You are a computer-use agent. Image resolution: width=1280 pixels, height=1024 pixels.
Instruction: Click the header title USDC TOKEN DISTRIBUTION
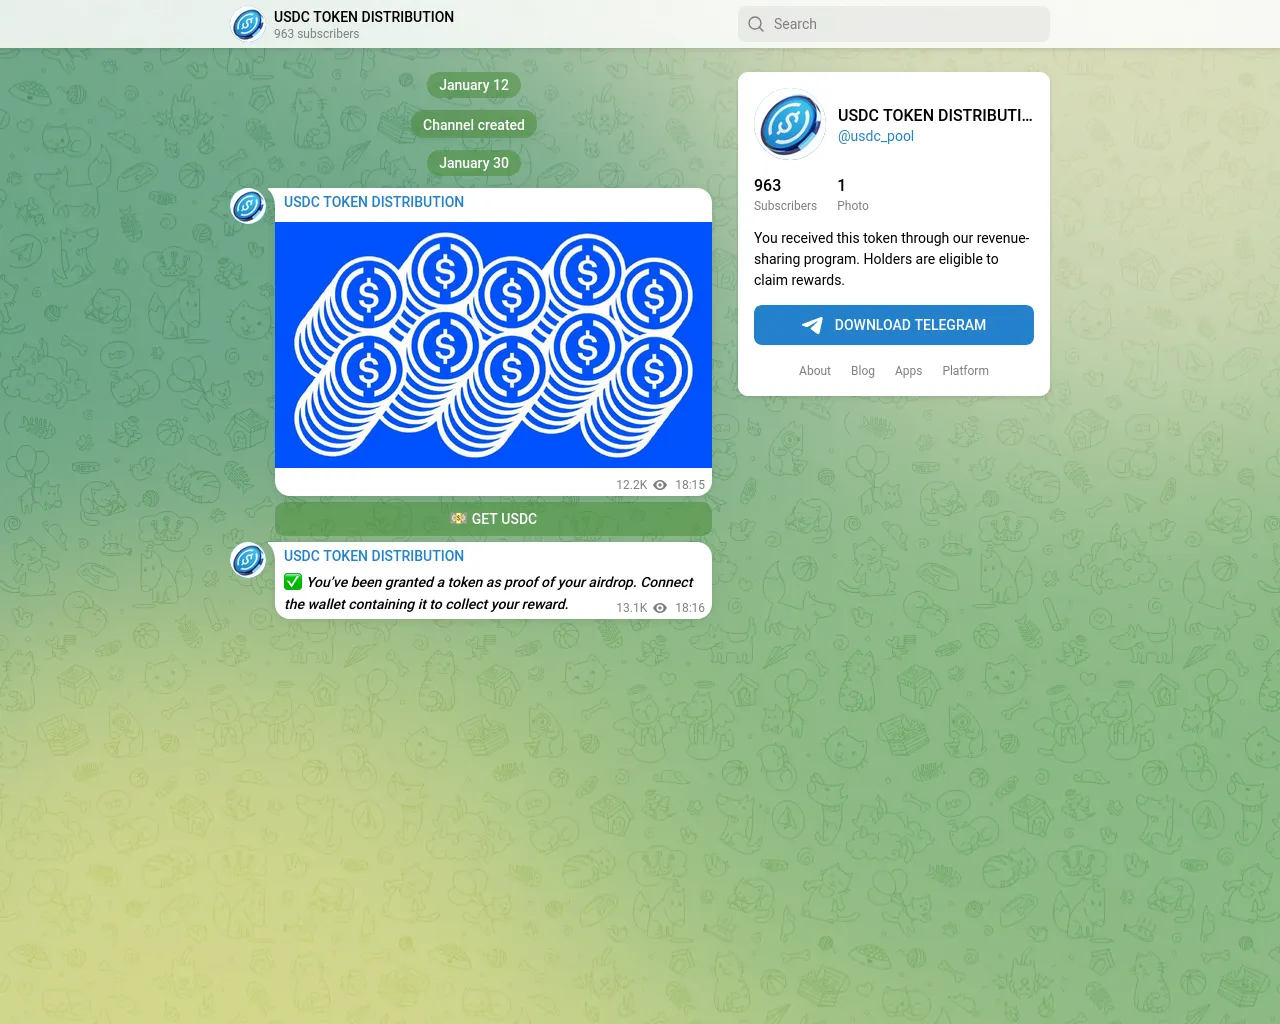click(364, 17)
